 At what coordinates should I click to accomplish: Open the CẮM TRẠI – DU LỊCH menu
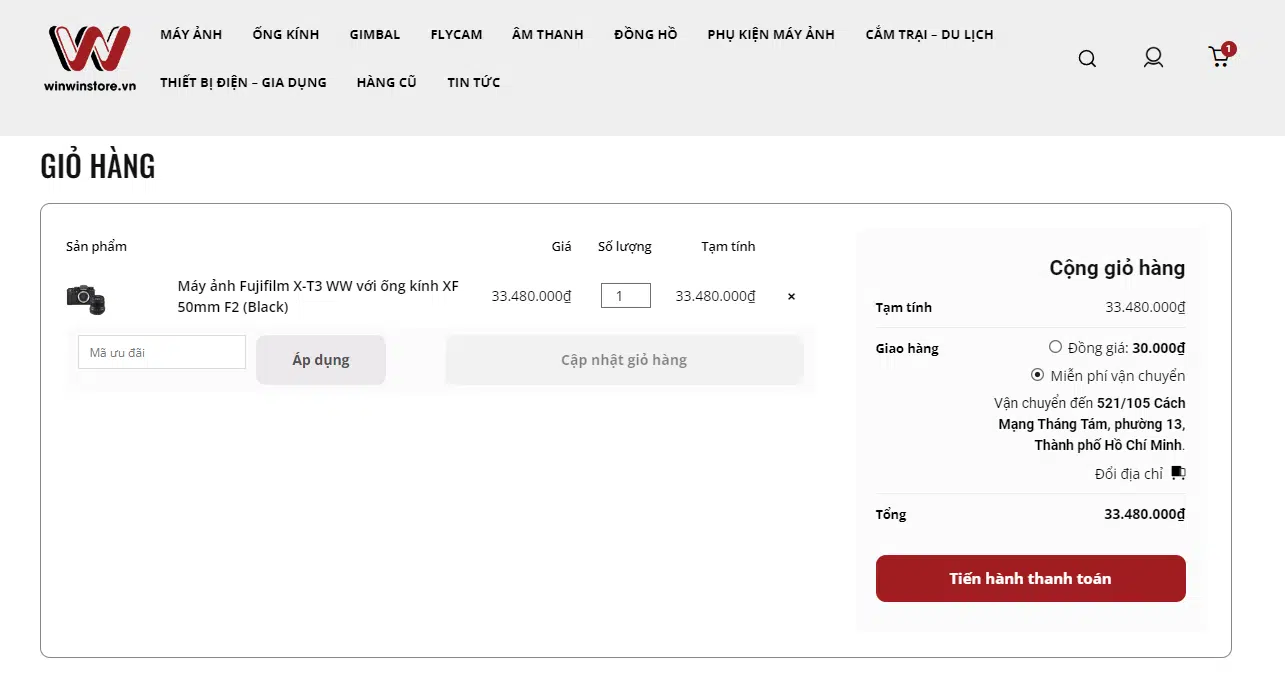pos(930,34)
